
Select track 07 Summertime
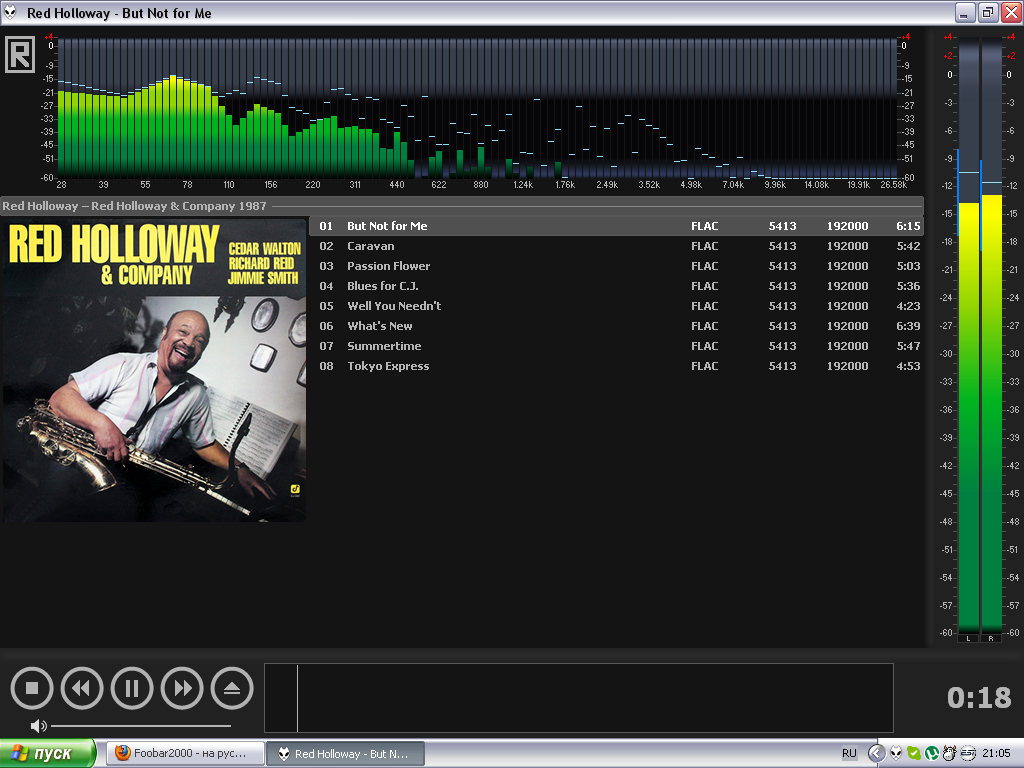(x=616, y=346)
